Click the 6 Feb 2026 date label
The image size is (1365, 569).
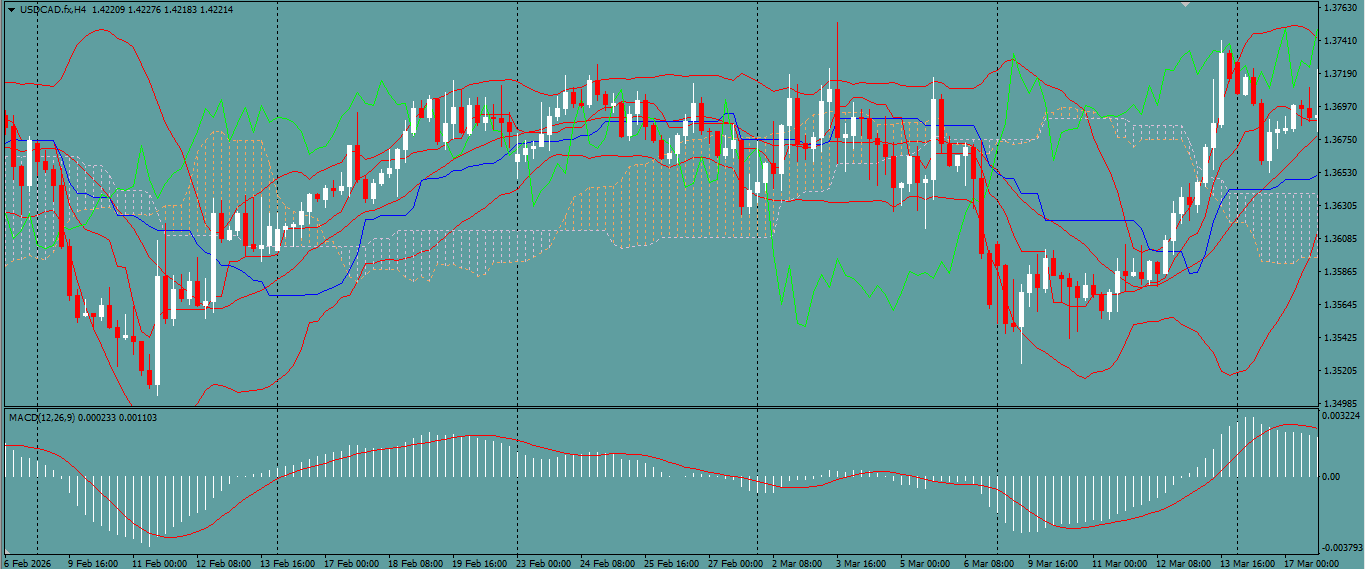[x=26, y=563]
